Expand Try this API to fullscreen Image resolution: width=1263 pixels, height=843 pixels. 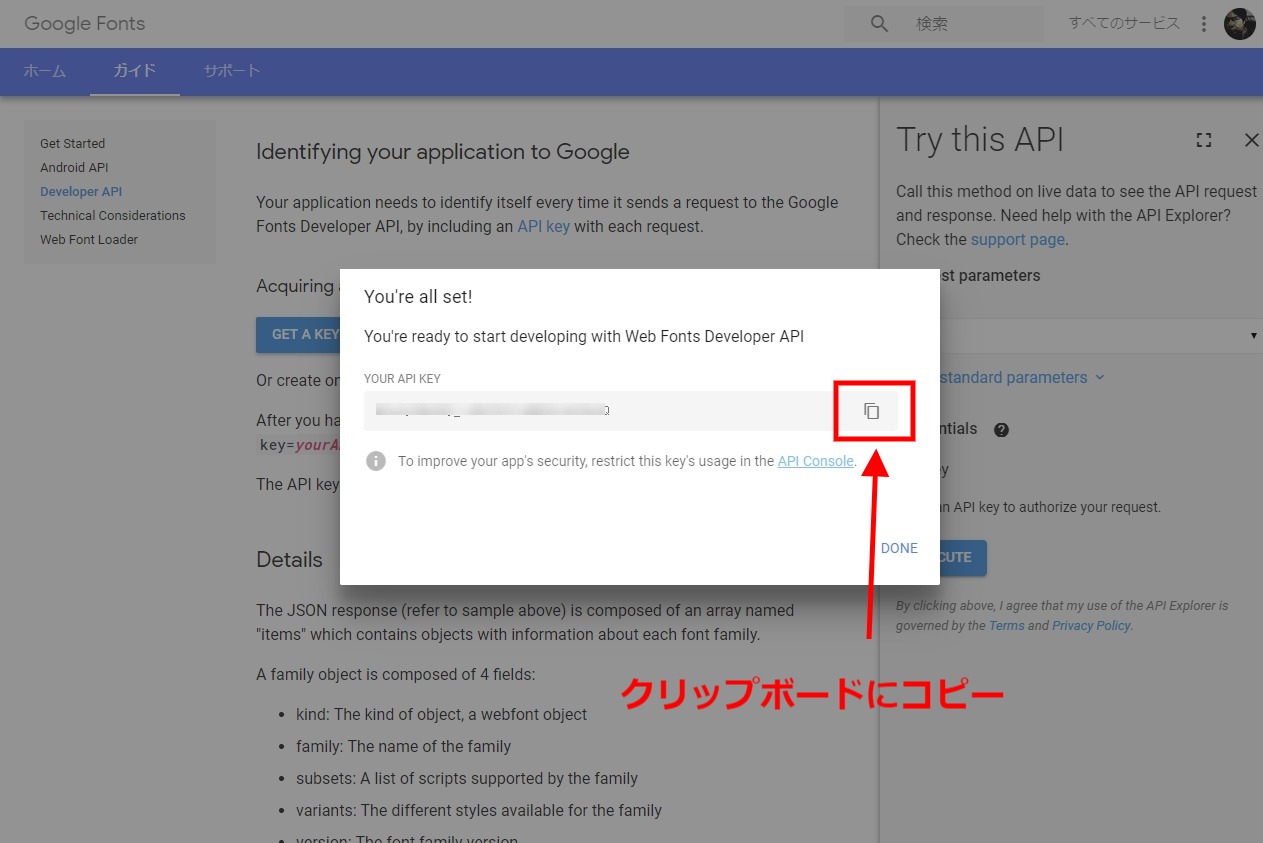(x=1204, y=141)
